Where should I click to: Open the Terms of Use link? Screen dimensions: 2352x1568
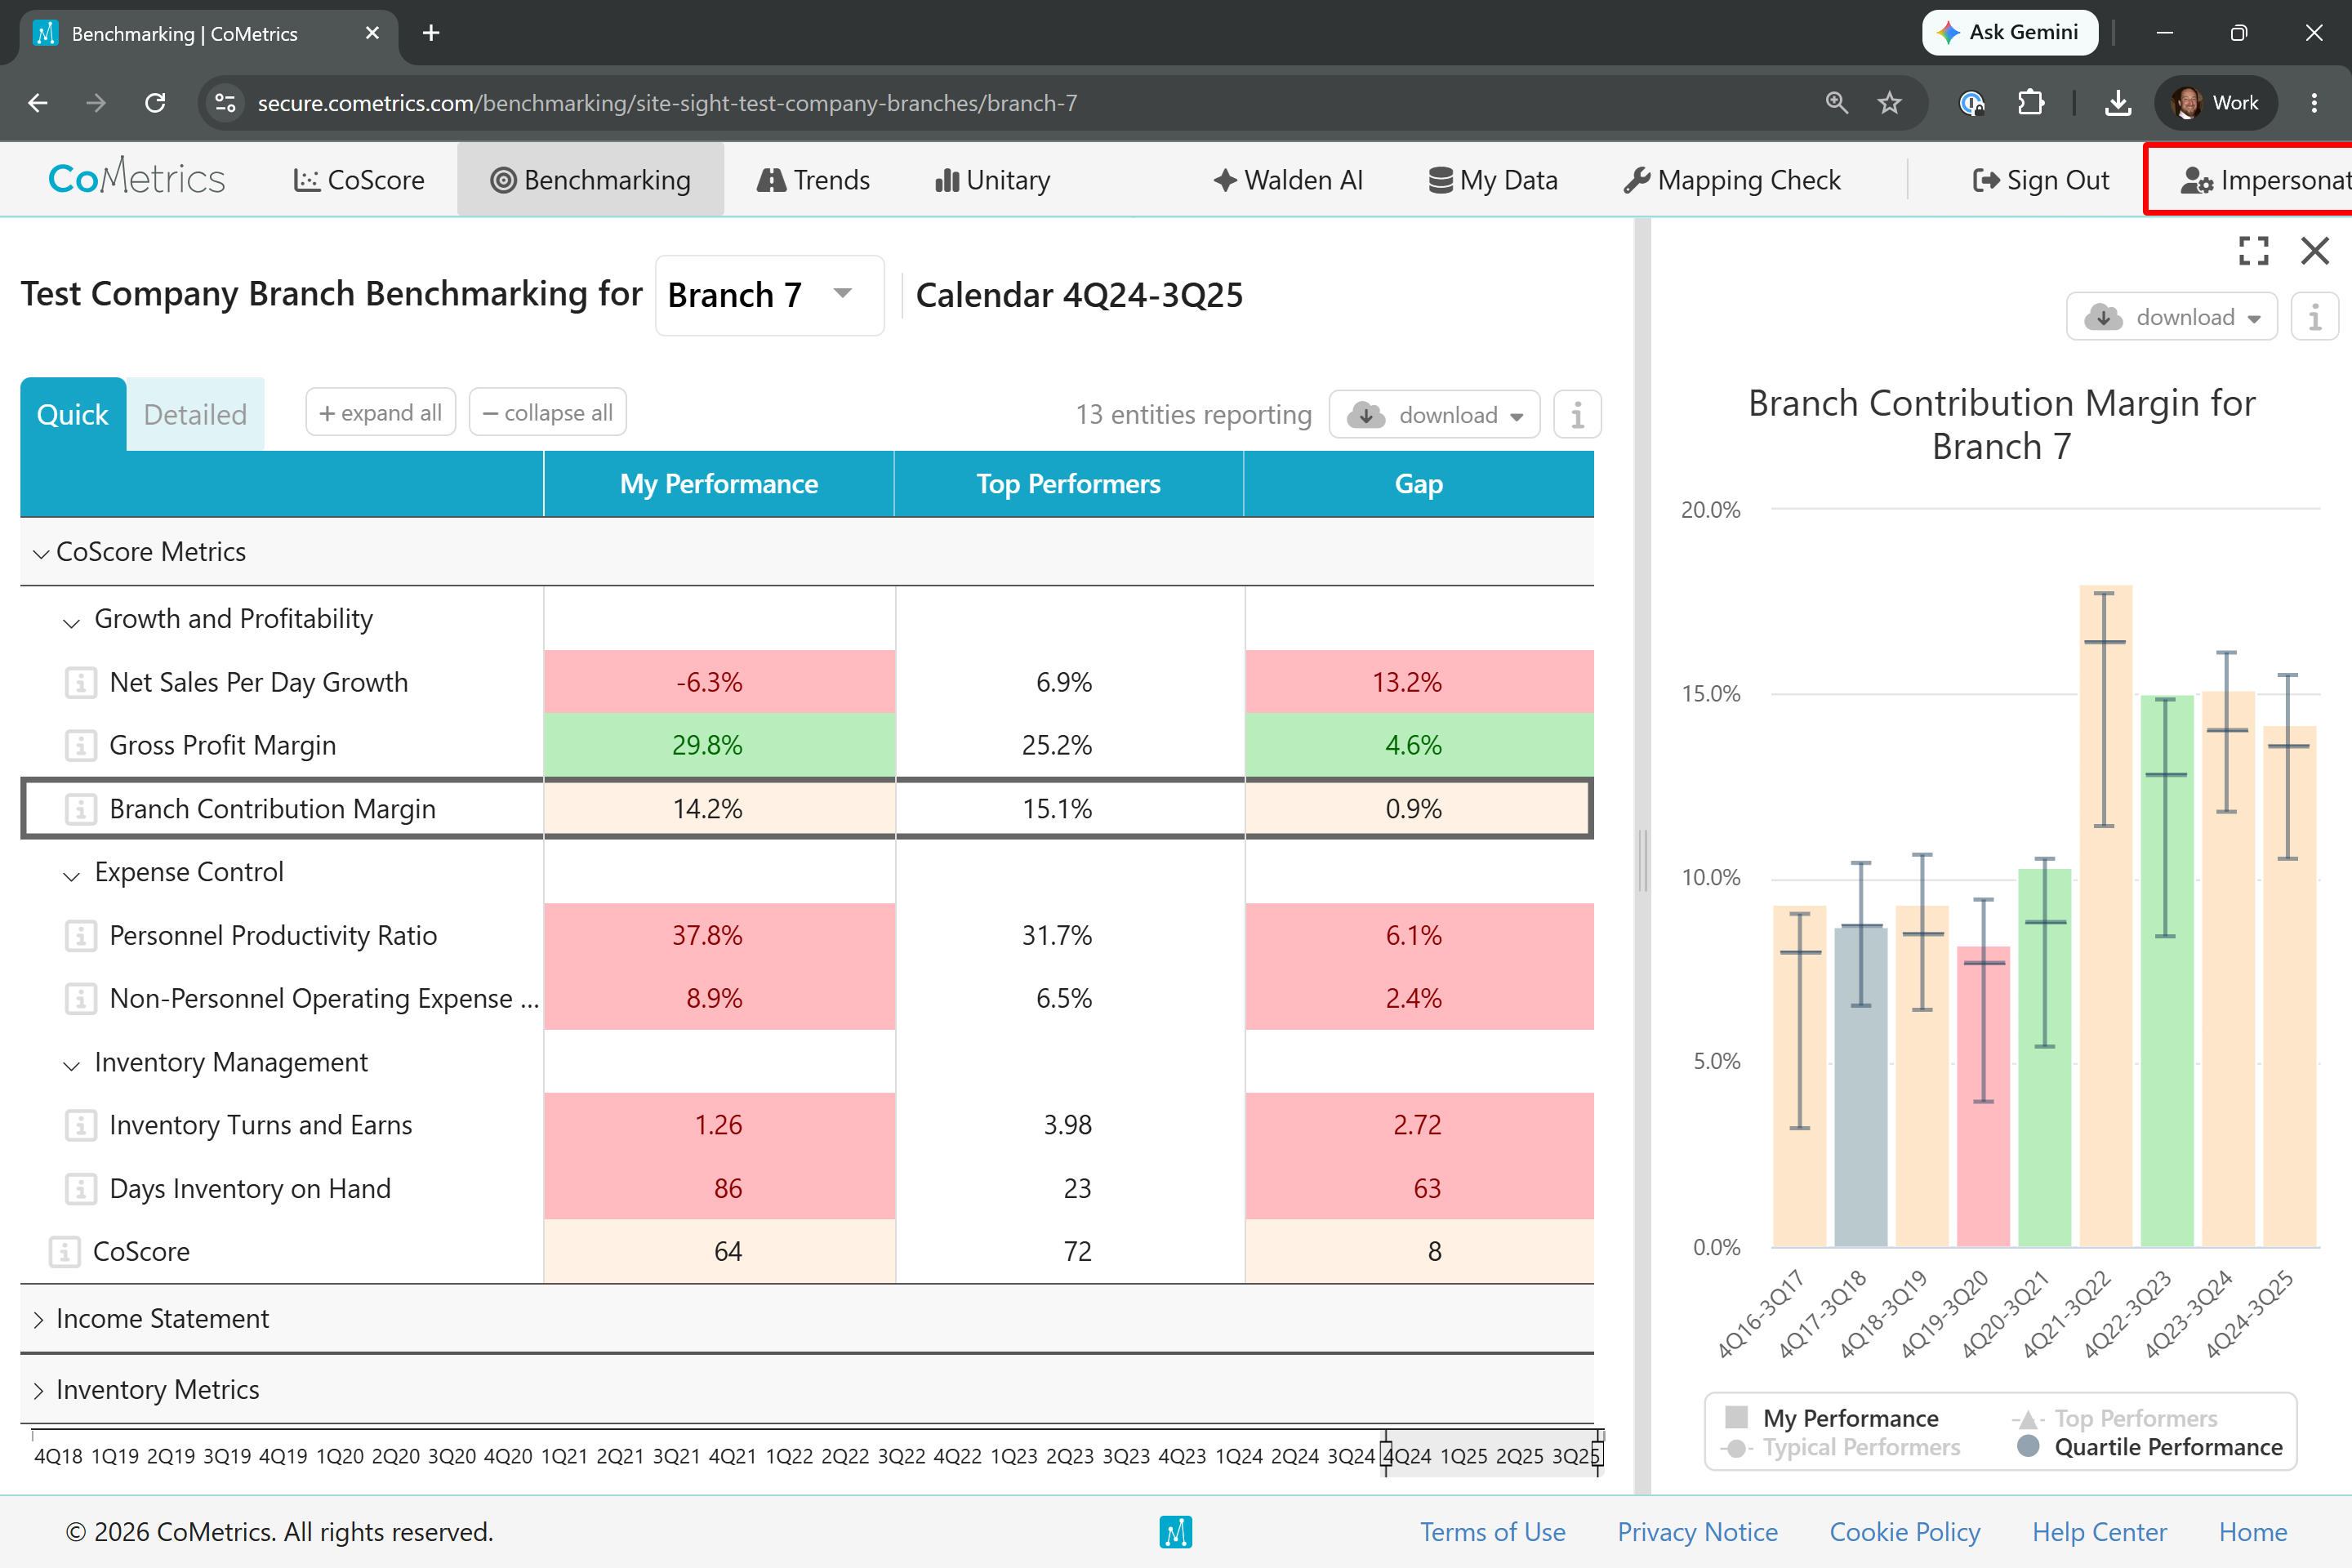pyautogui.click(x=1493, y=1532)
